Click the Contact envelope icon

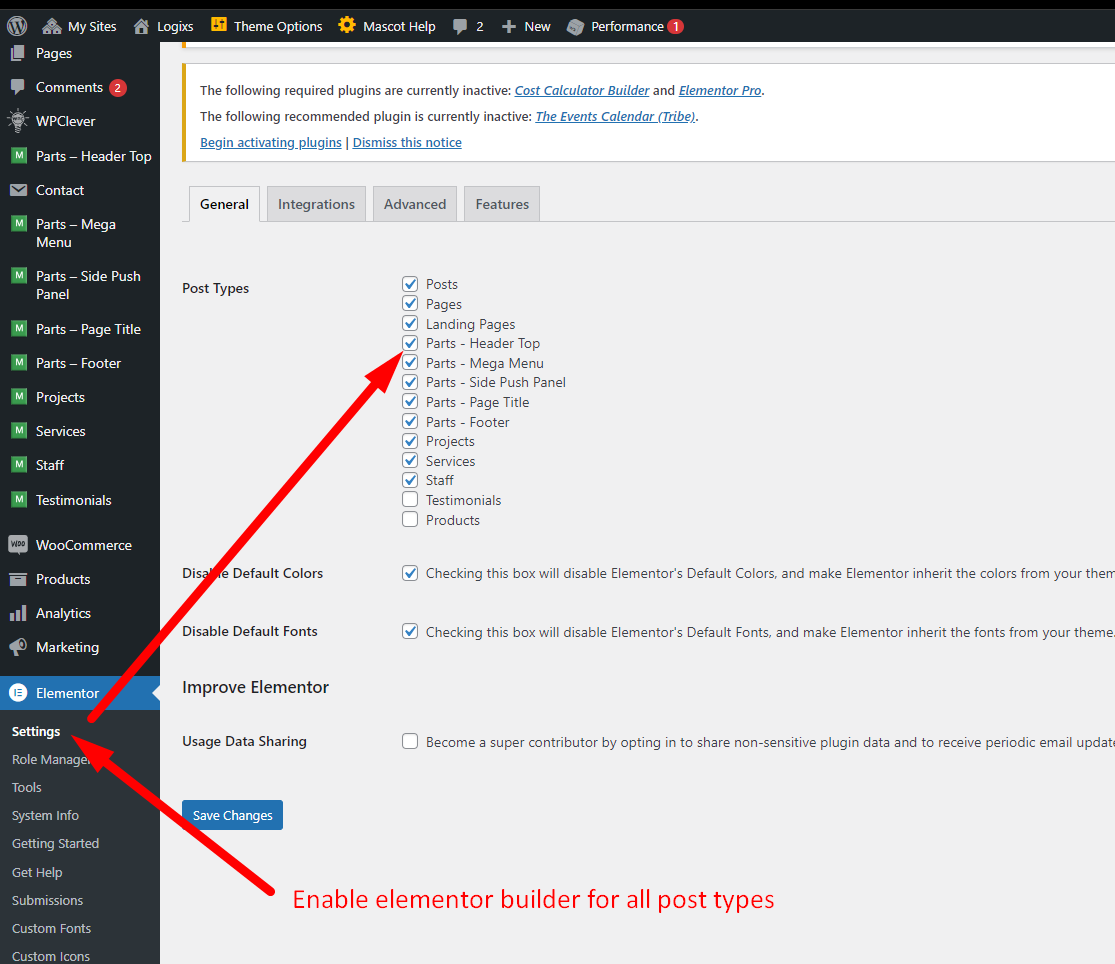coord(18,190)
